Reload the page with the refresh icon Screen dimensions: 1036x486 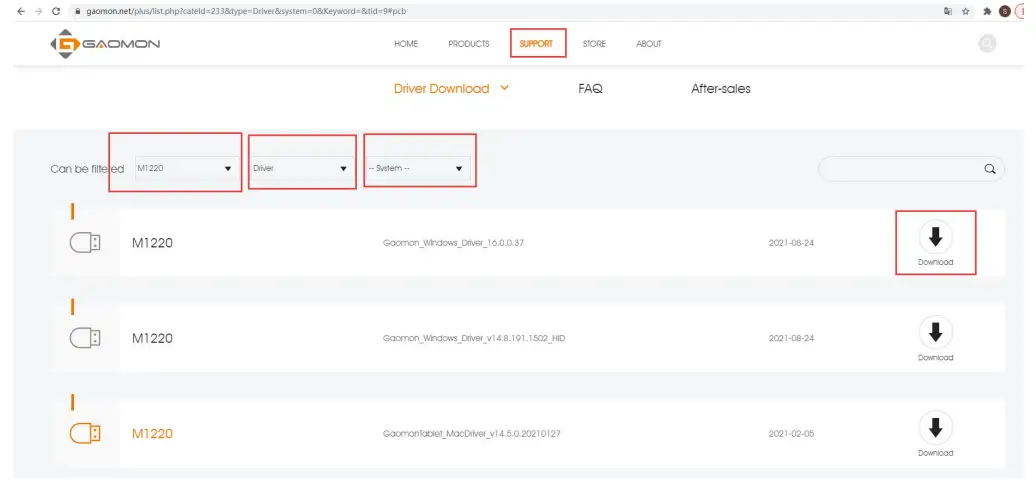[56, 11]
